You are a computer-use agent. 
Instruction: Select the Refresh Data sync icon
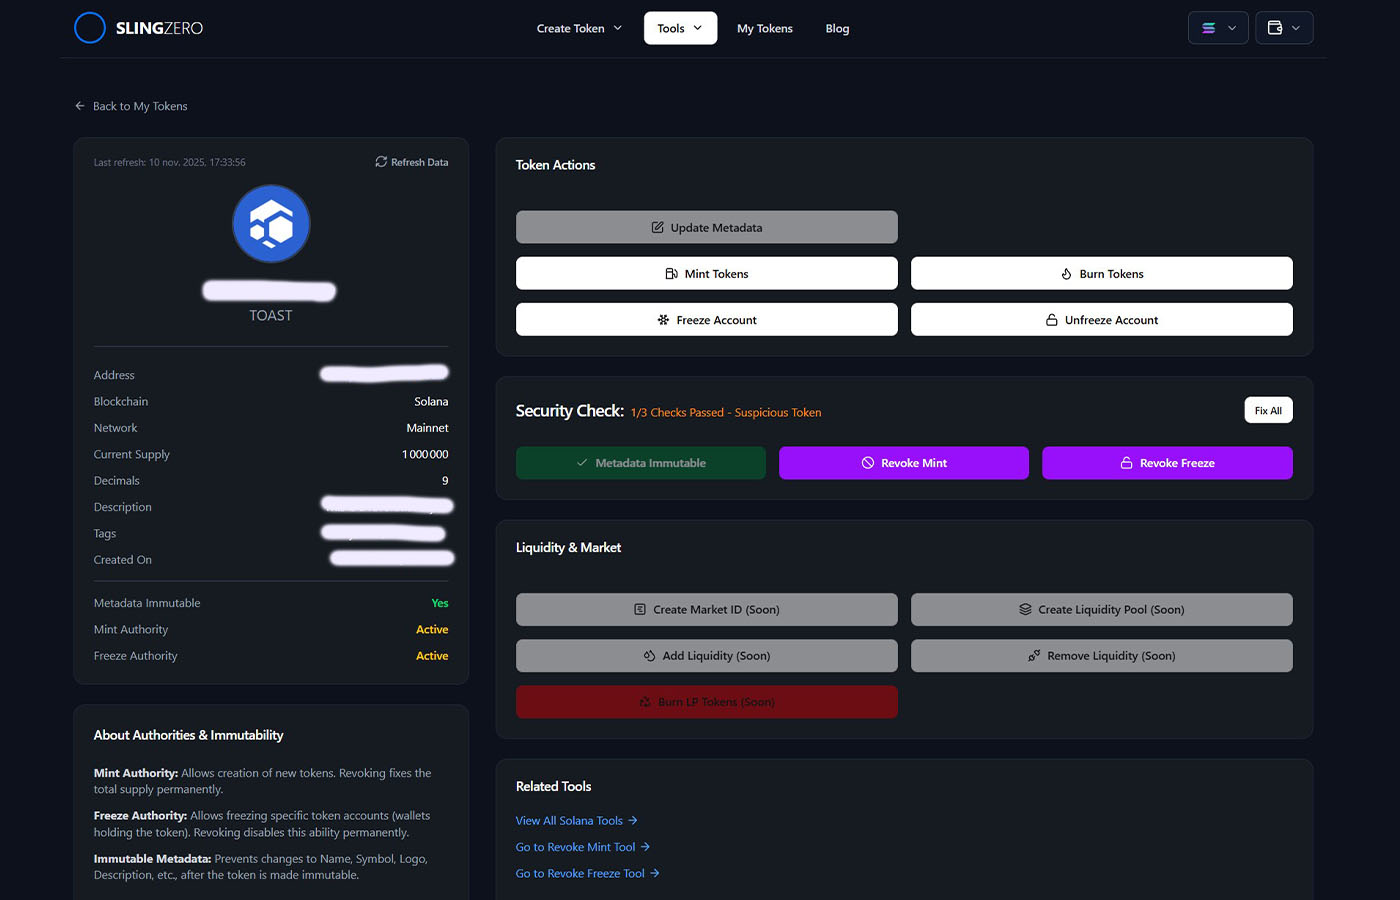(x=380, y=161)
